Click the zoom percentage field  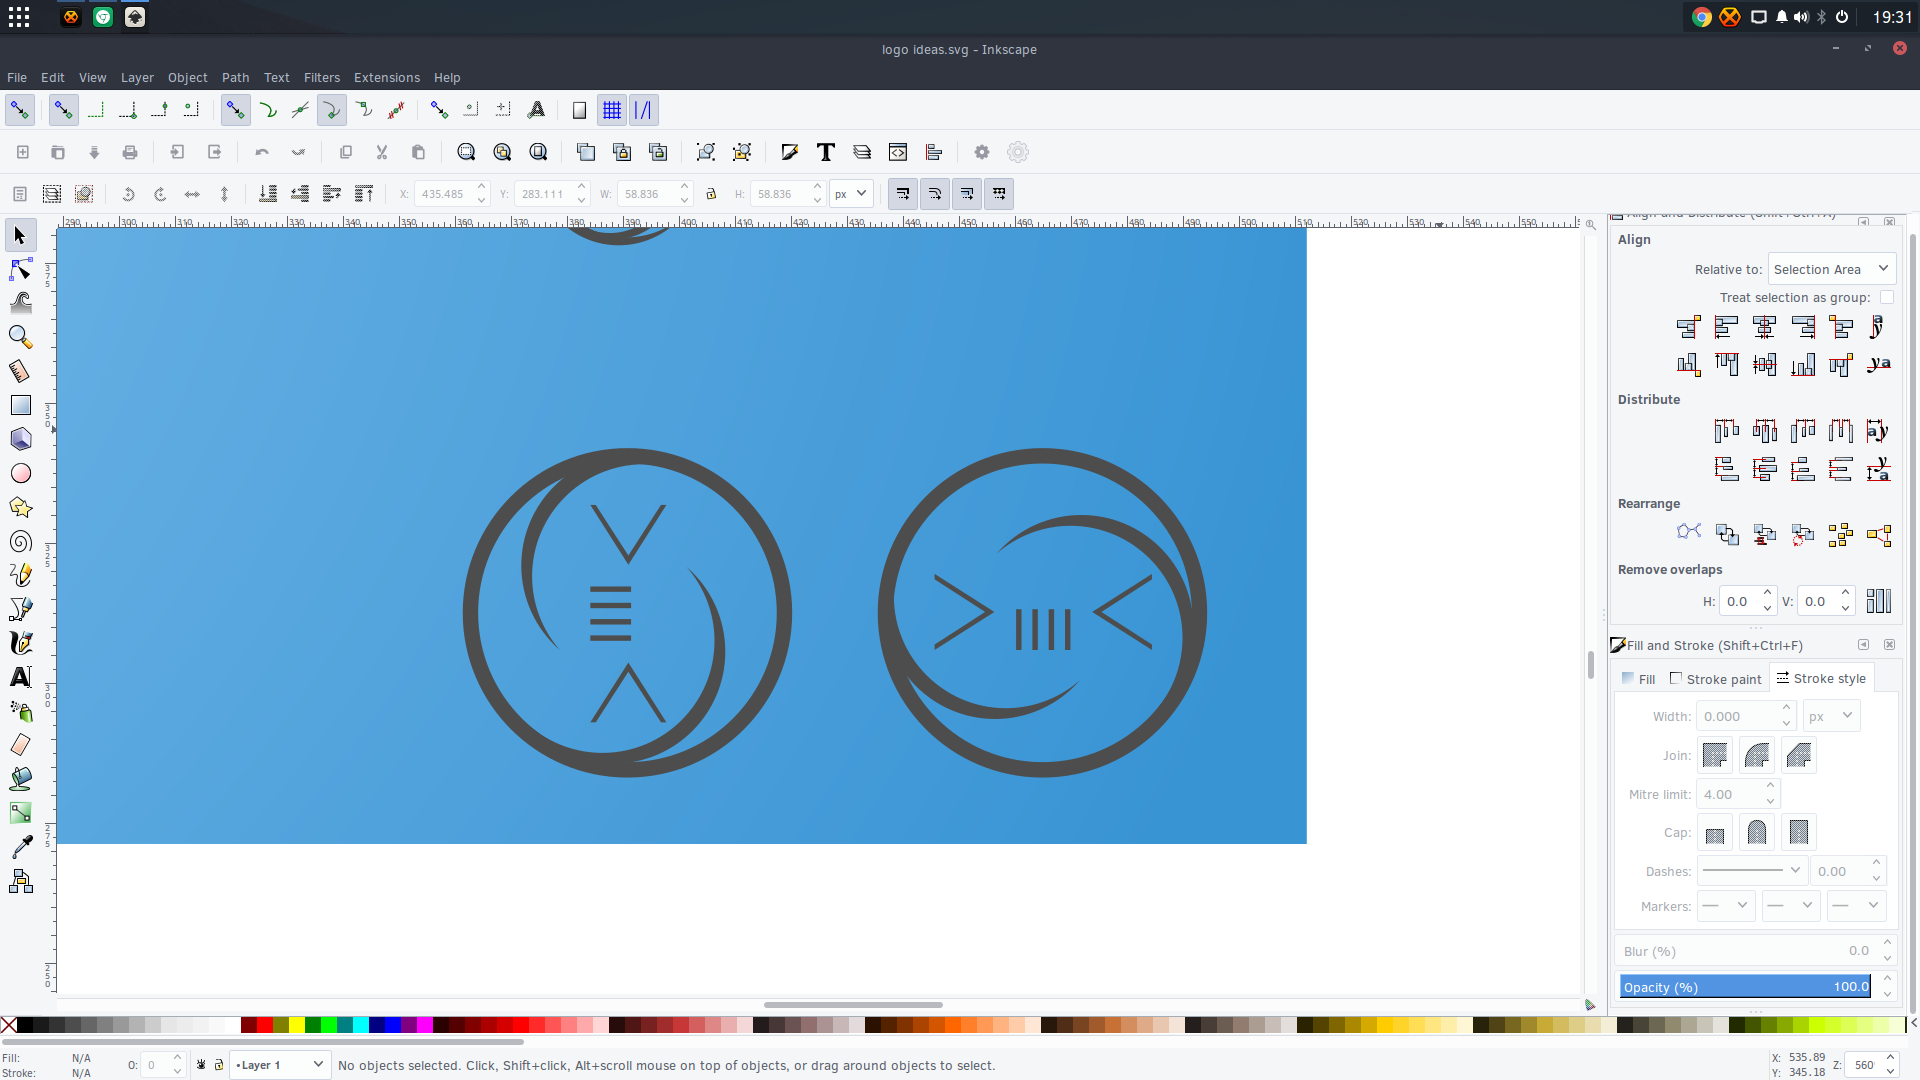[x=1864, y=1065]
